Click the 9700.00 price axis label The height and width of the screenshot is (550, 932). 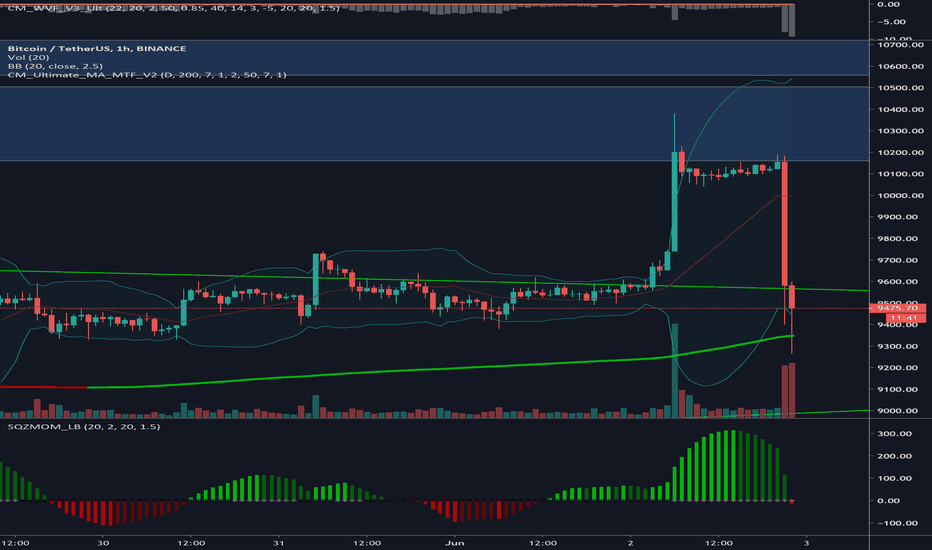[x=898, y=260]
